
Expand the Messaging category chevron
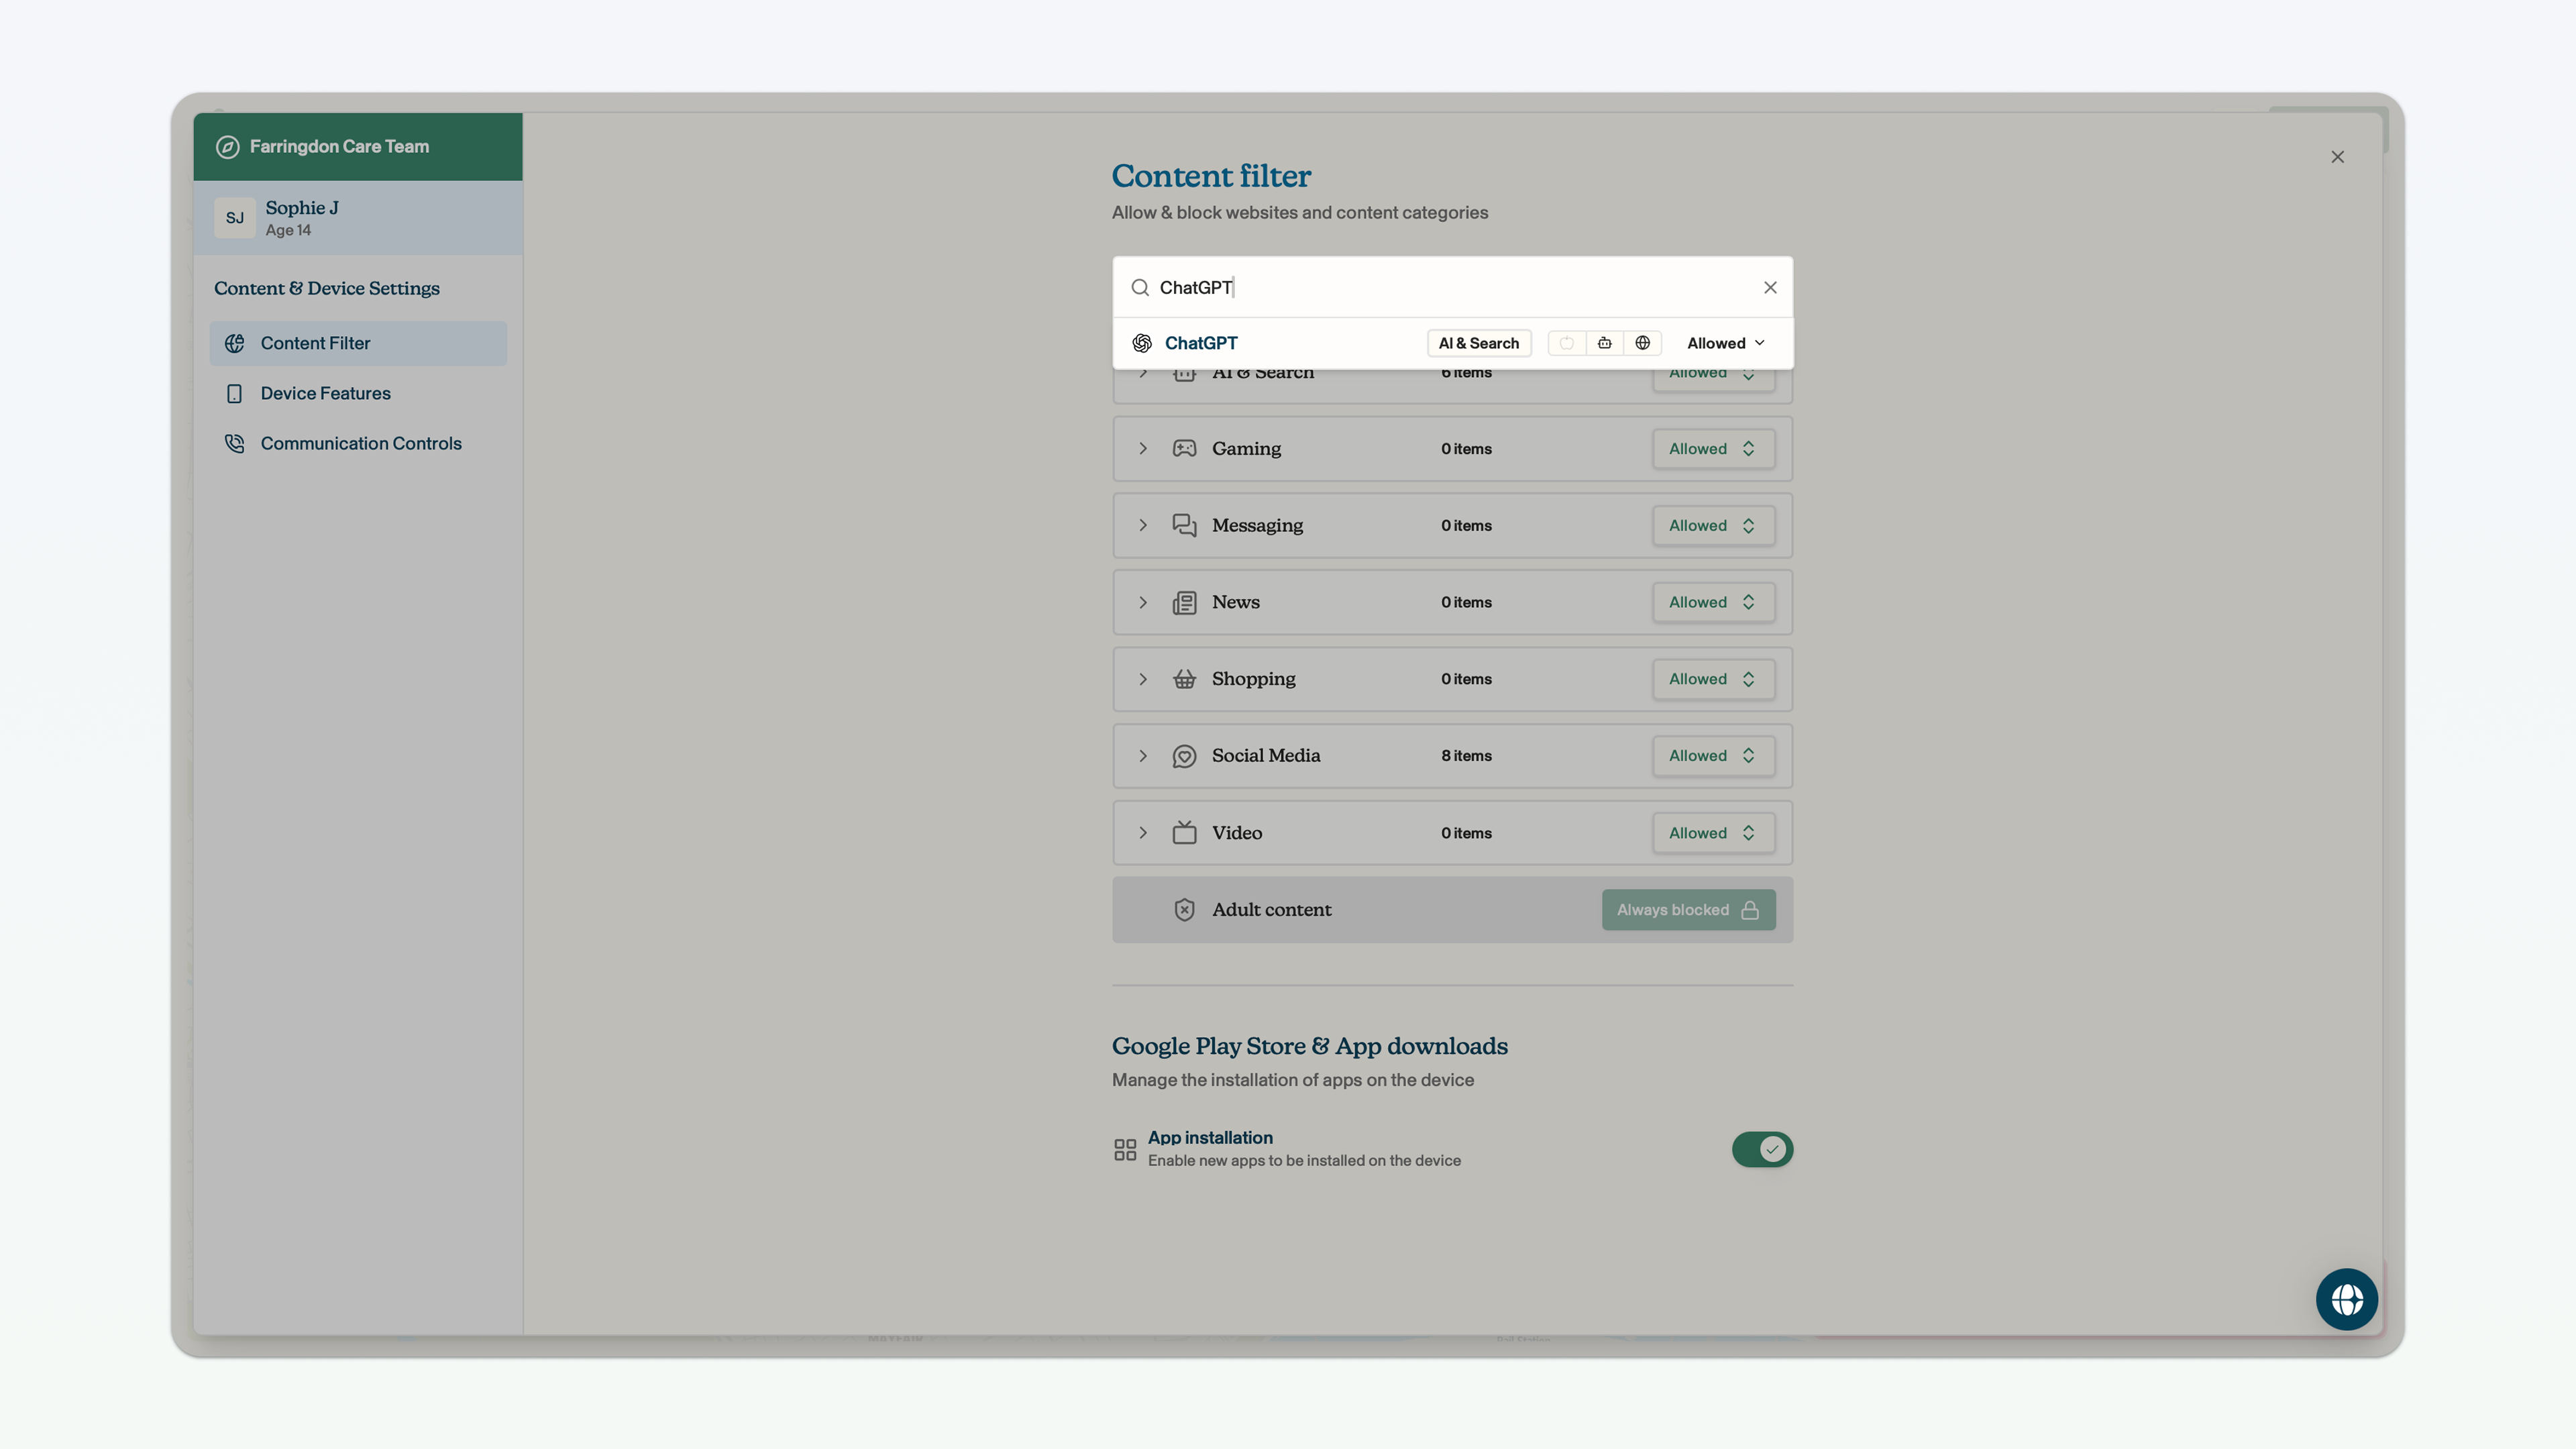1143,526
